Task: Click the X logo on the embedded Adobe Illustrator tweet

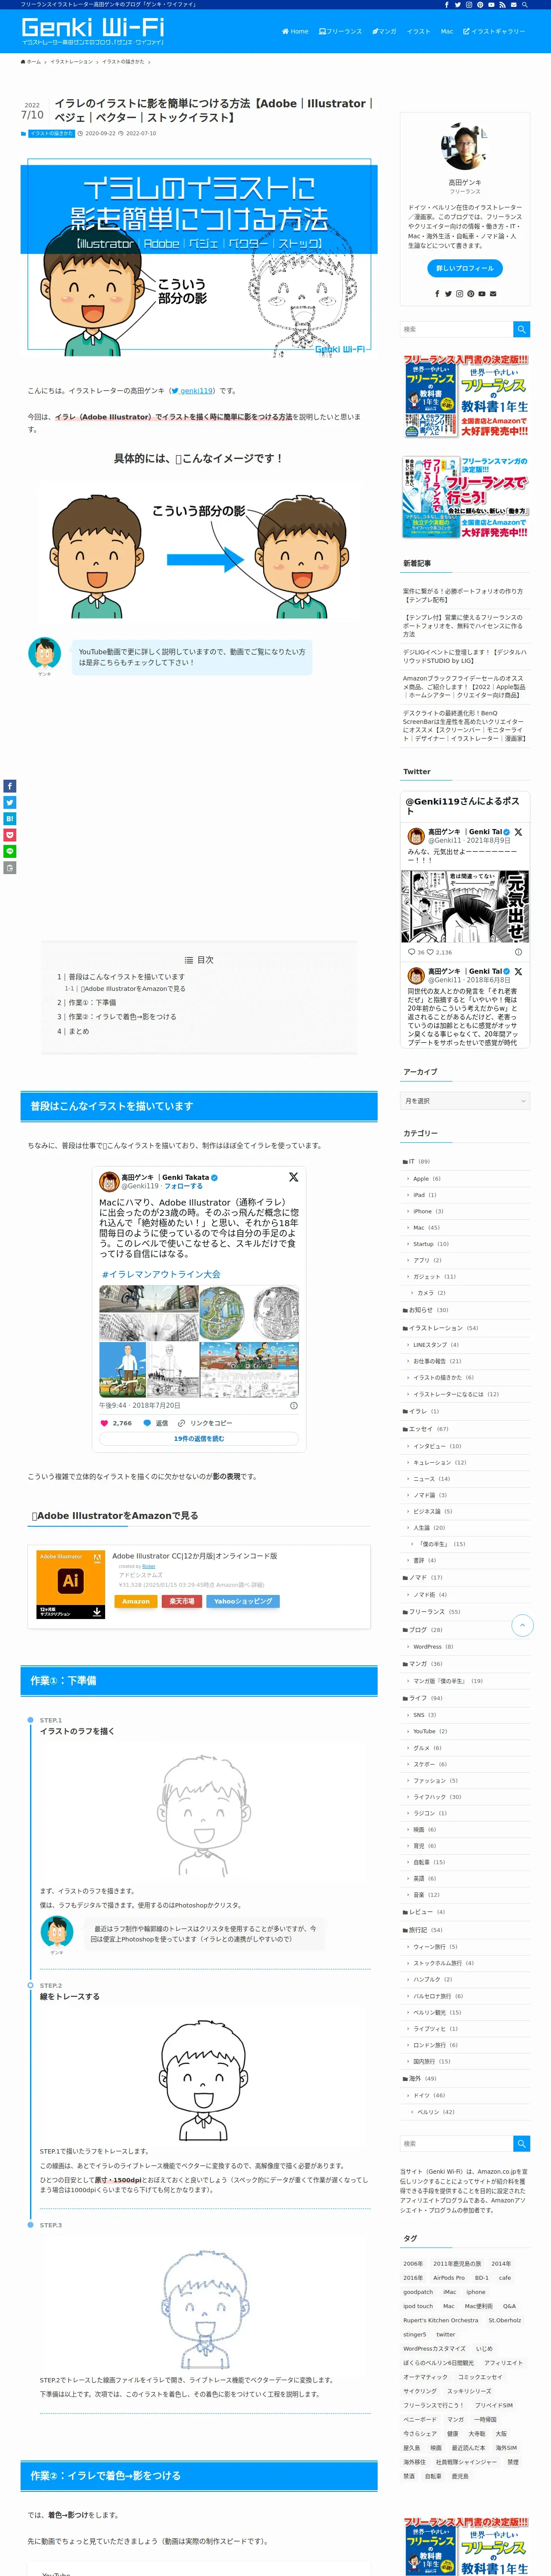Action: pos(293,1177)
